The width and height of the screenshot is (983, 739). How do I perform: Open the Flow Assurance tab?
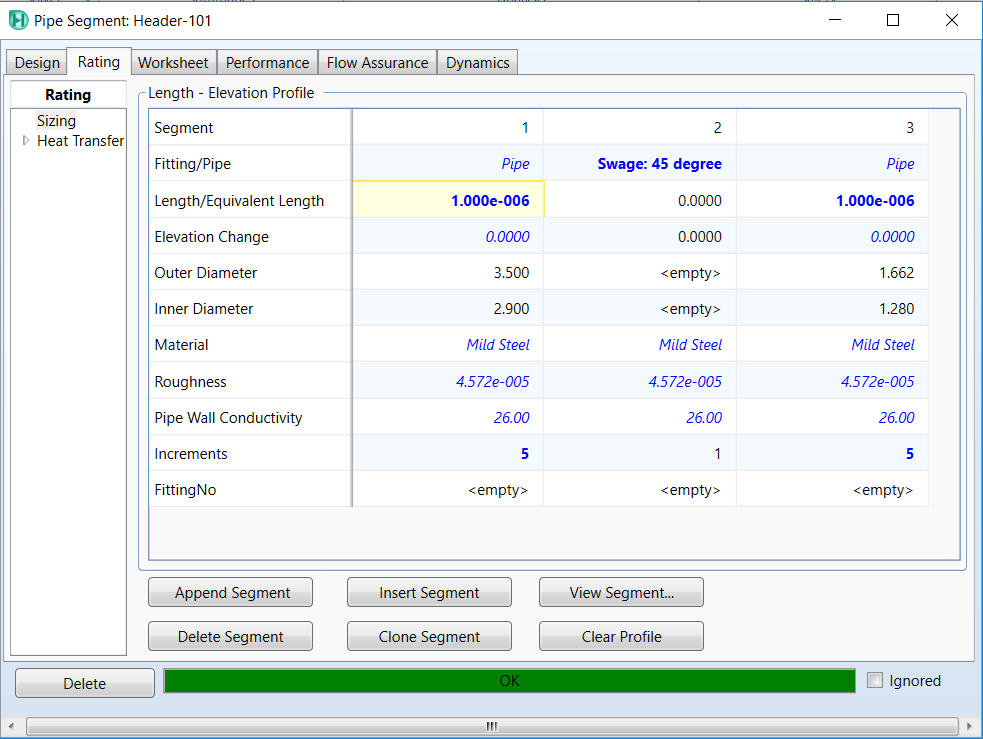377,63
